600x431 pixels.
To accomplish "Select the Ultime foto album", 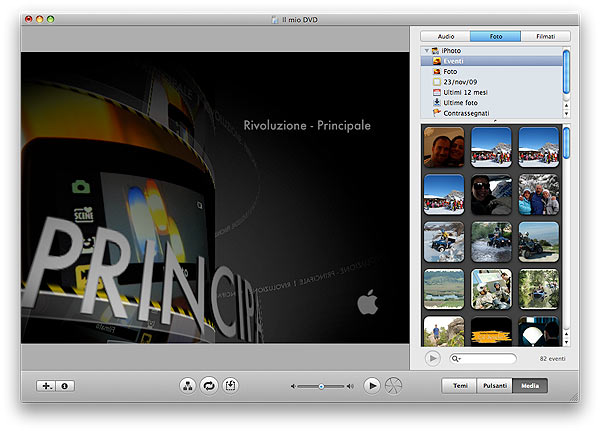I will tap(492, 103).
